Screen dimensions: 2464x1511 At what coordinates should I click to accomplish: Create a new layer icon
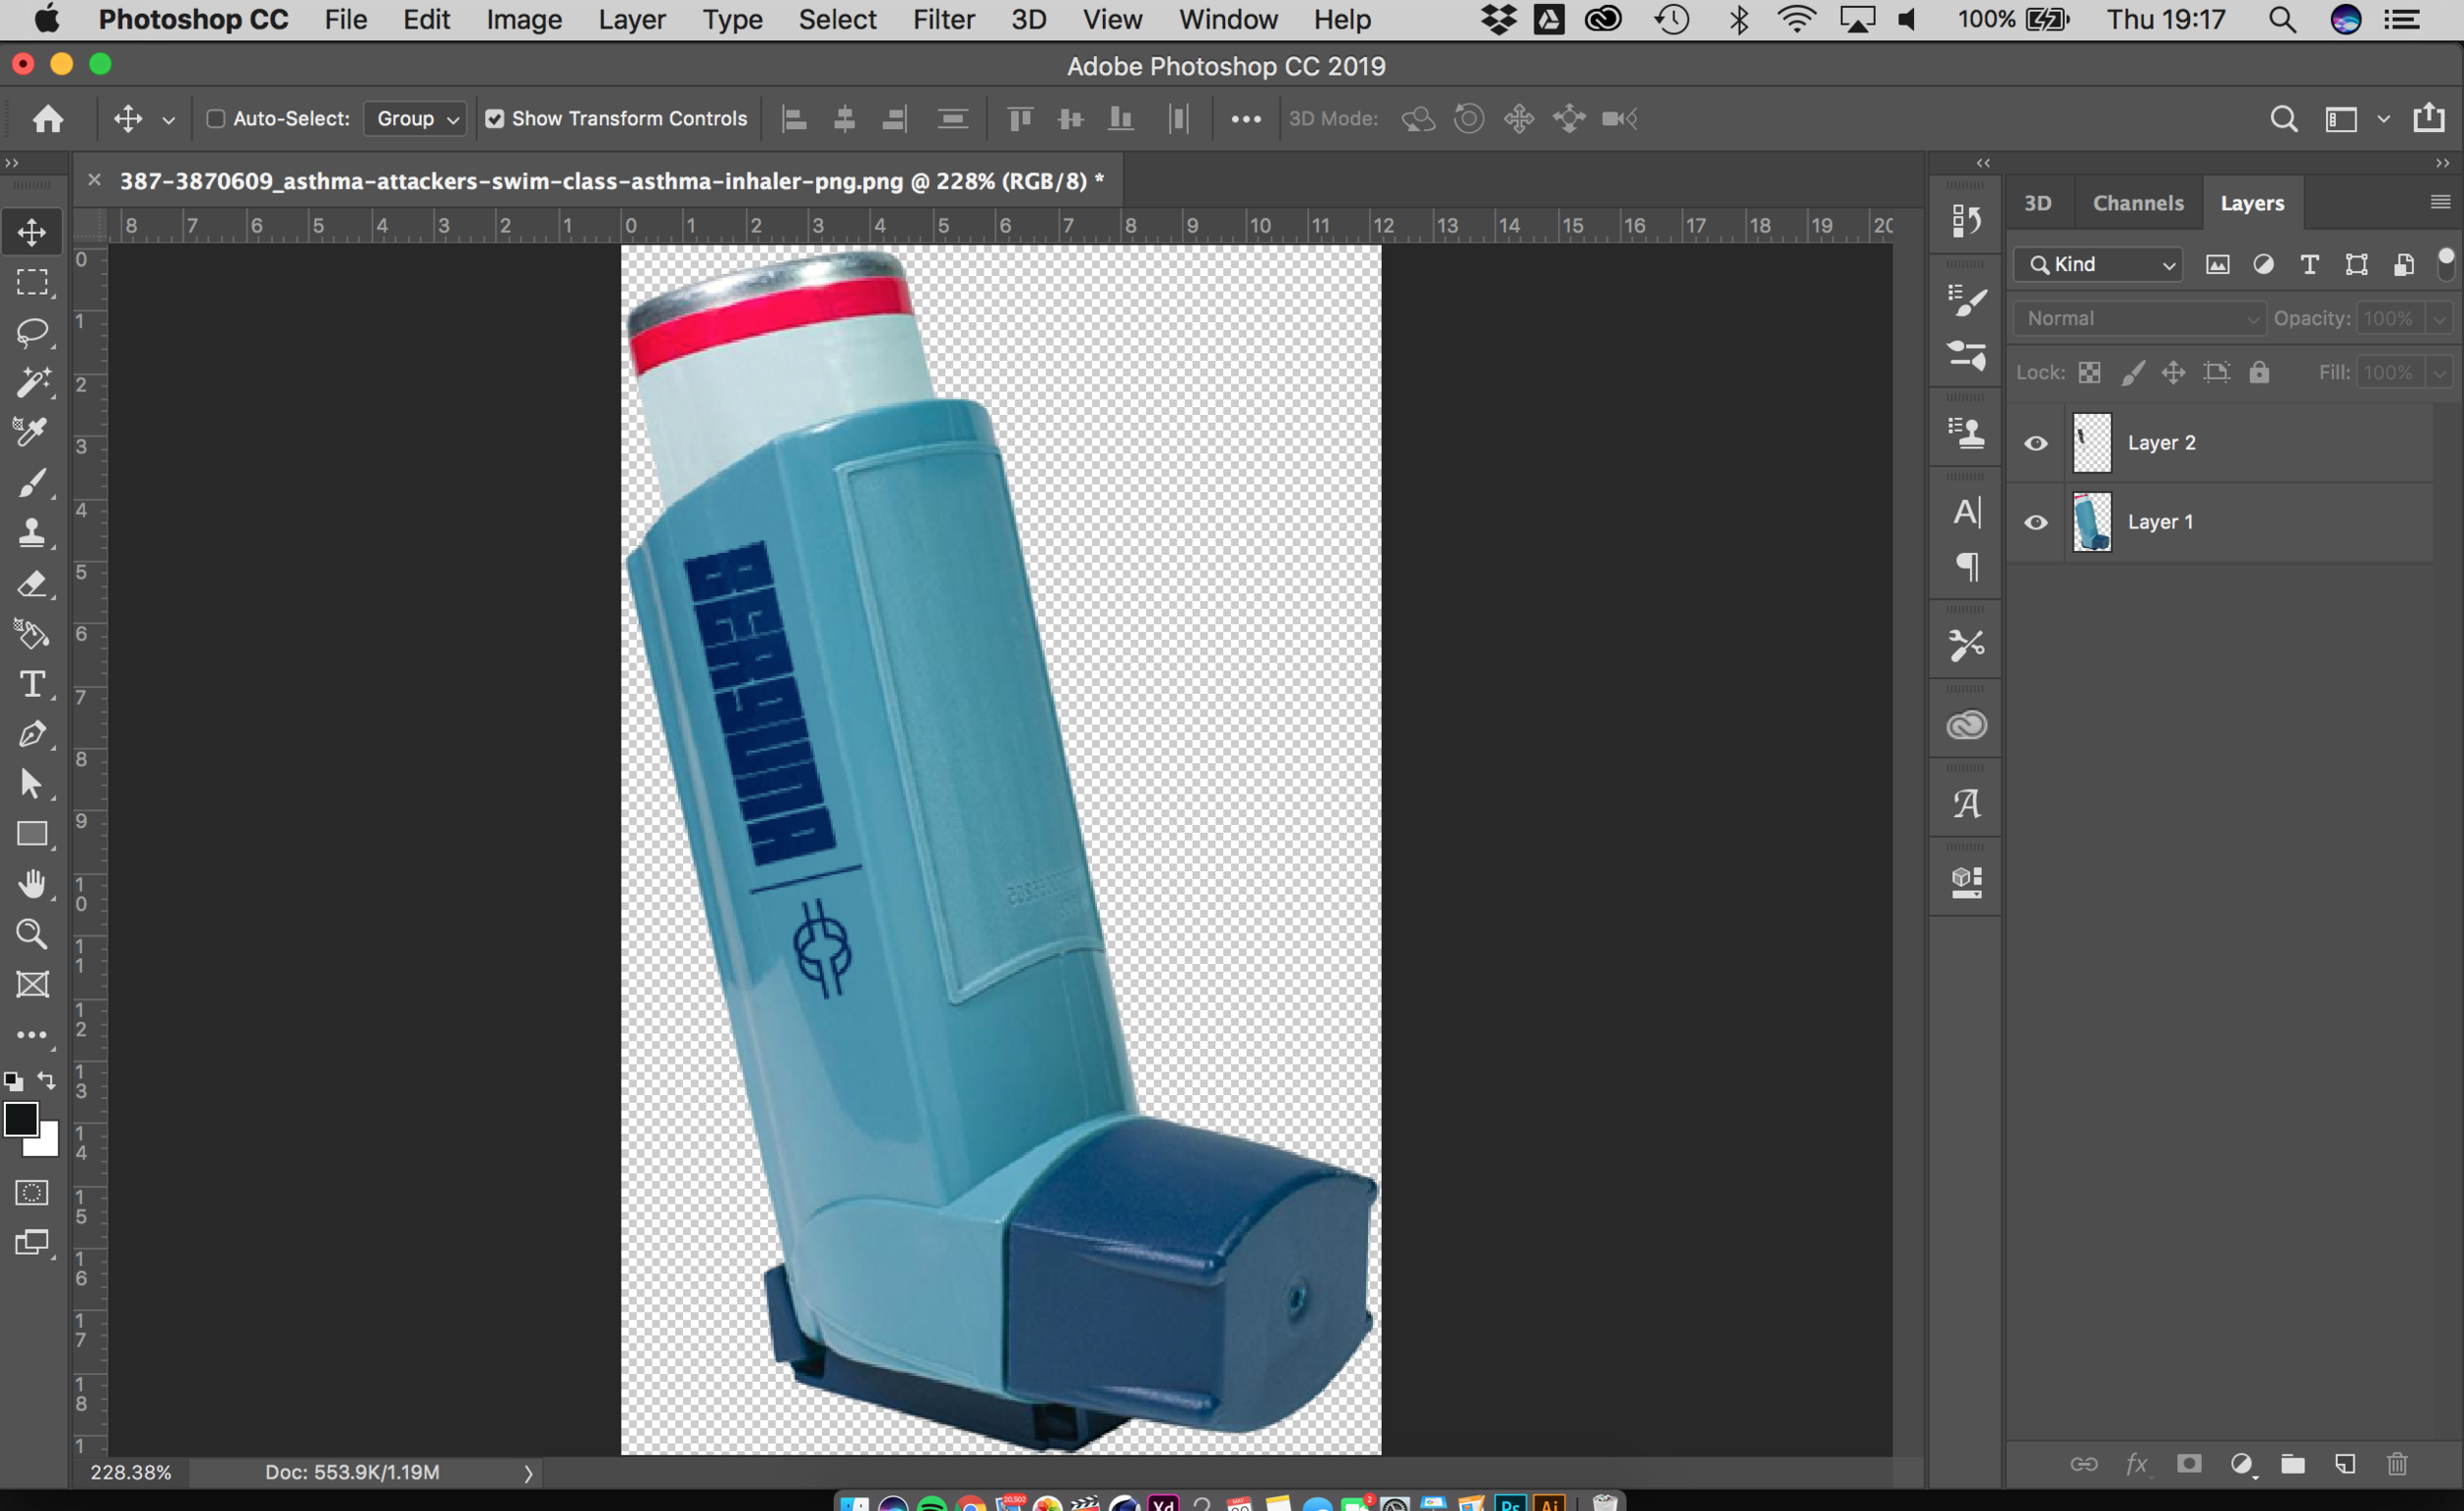[x=2345, y=1464]
